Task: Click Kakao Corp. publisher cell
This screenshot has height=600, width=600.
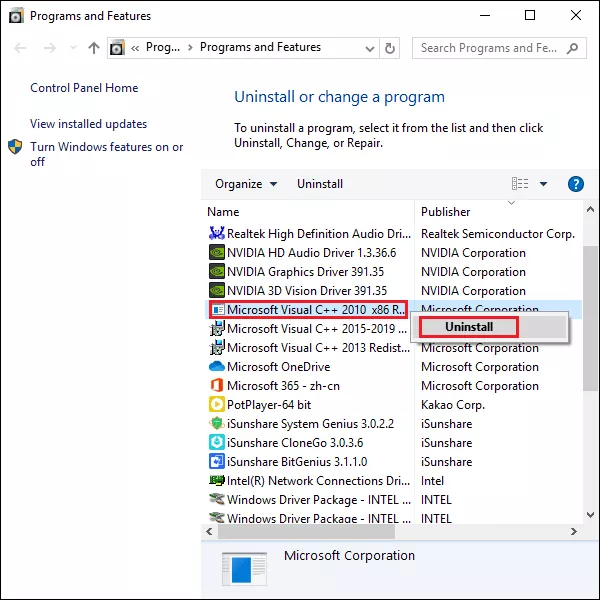Action: click(453, 404)
